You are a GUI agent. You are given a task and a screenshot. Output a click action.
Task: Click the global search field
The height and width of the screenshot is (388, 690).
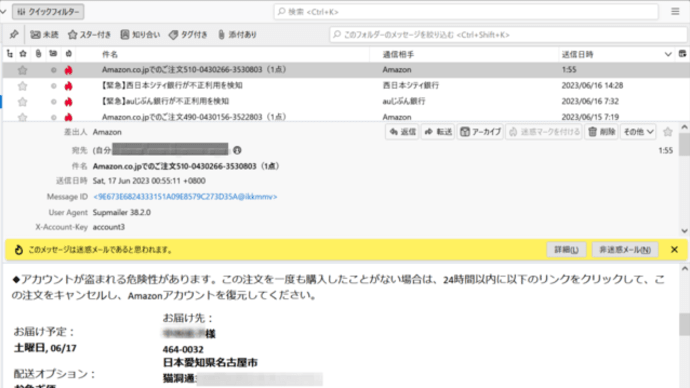point(466,12)
